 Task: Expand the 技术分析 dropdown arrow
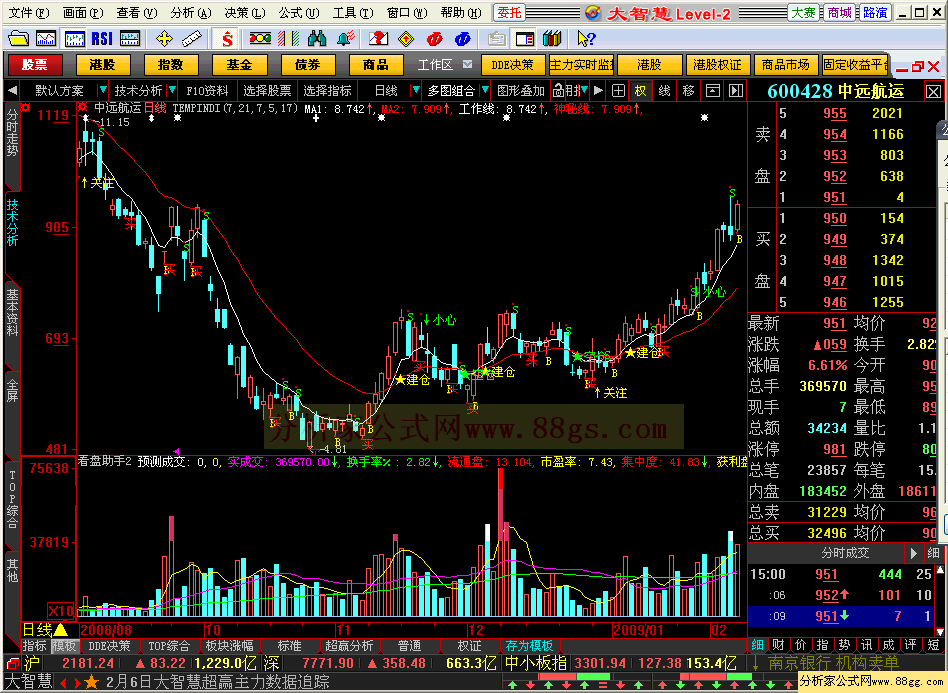172,91
